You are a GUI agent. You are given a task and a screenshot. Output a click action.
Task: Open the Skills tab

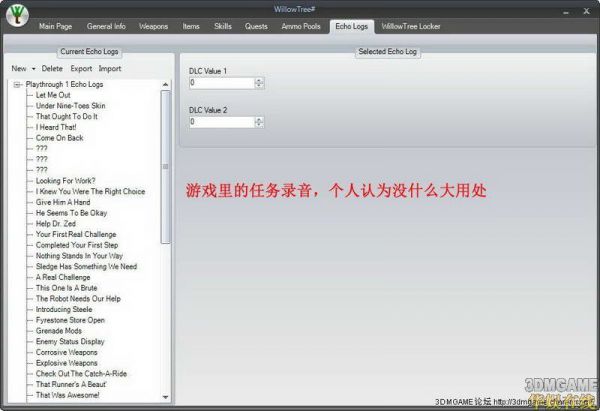[222, 26]
